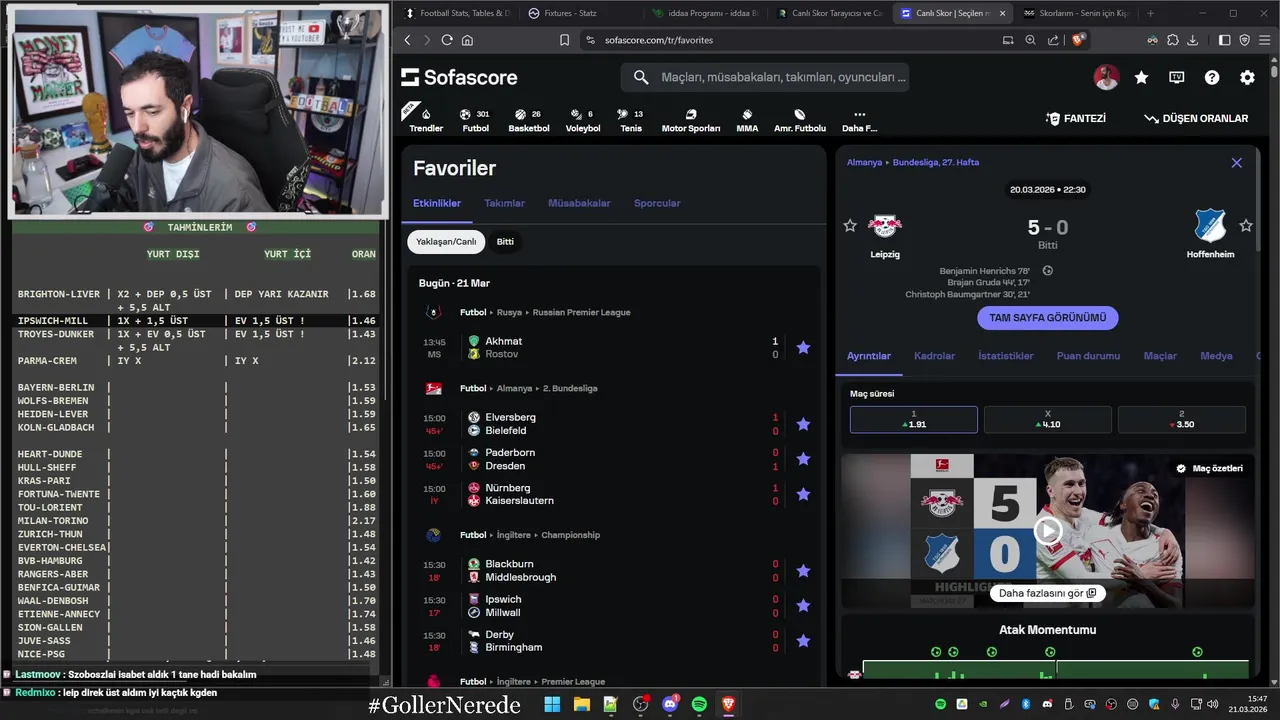1280x720 pixels.
Task: Switch to the Etkinlikler tab
Action: 437,203
